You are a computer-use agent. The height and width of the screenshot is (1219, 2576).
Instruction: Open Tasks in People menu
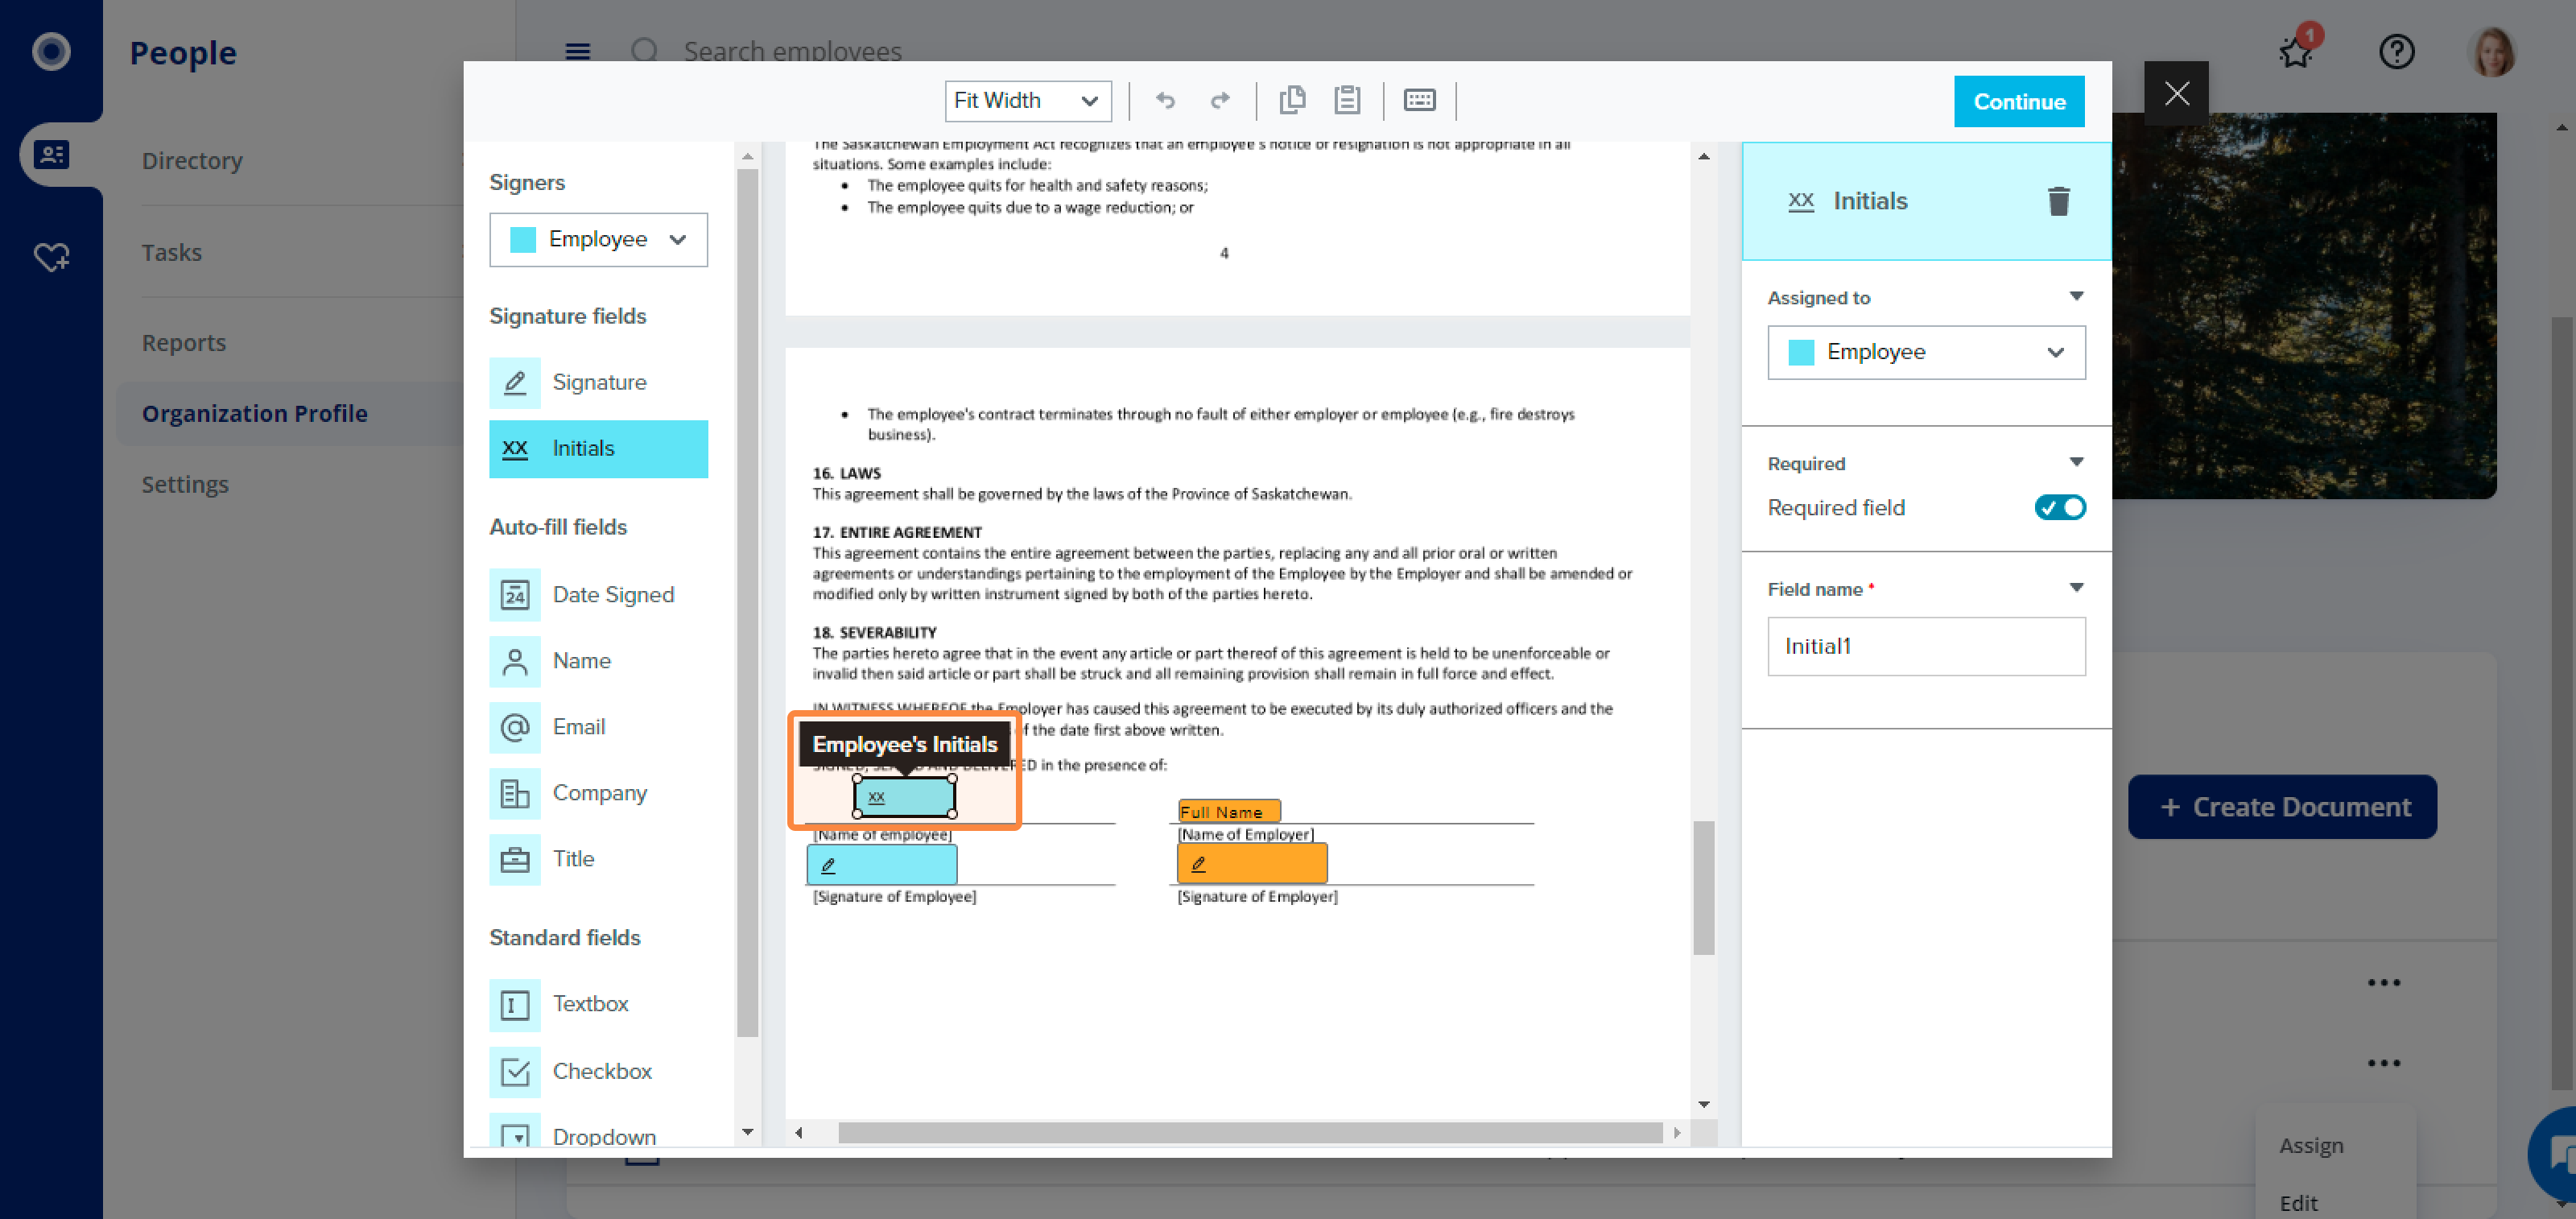tap(171, 252)
